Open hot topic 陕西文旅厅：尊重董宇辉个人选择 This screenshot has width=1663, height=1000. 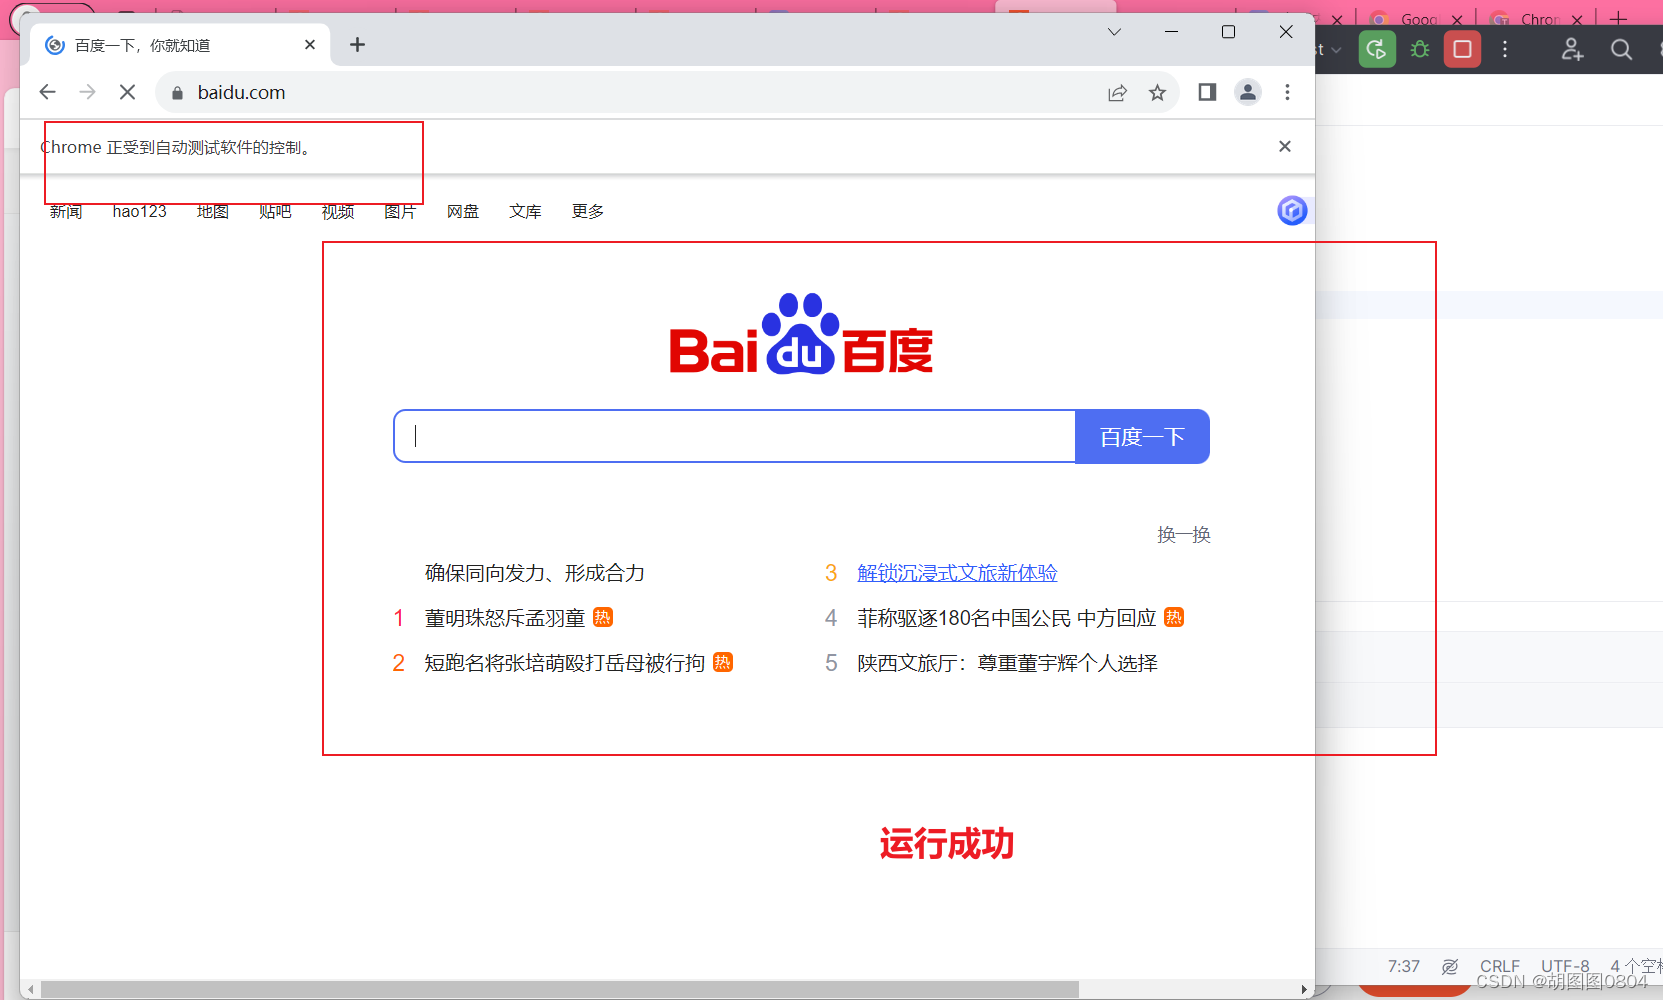coord(1007,663)
